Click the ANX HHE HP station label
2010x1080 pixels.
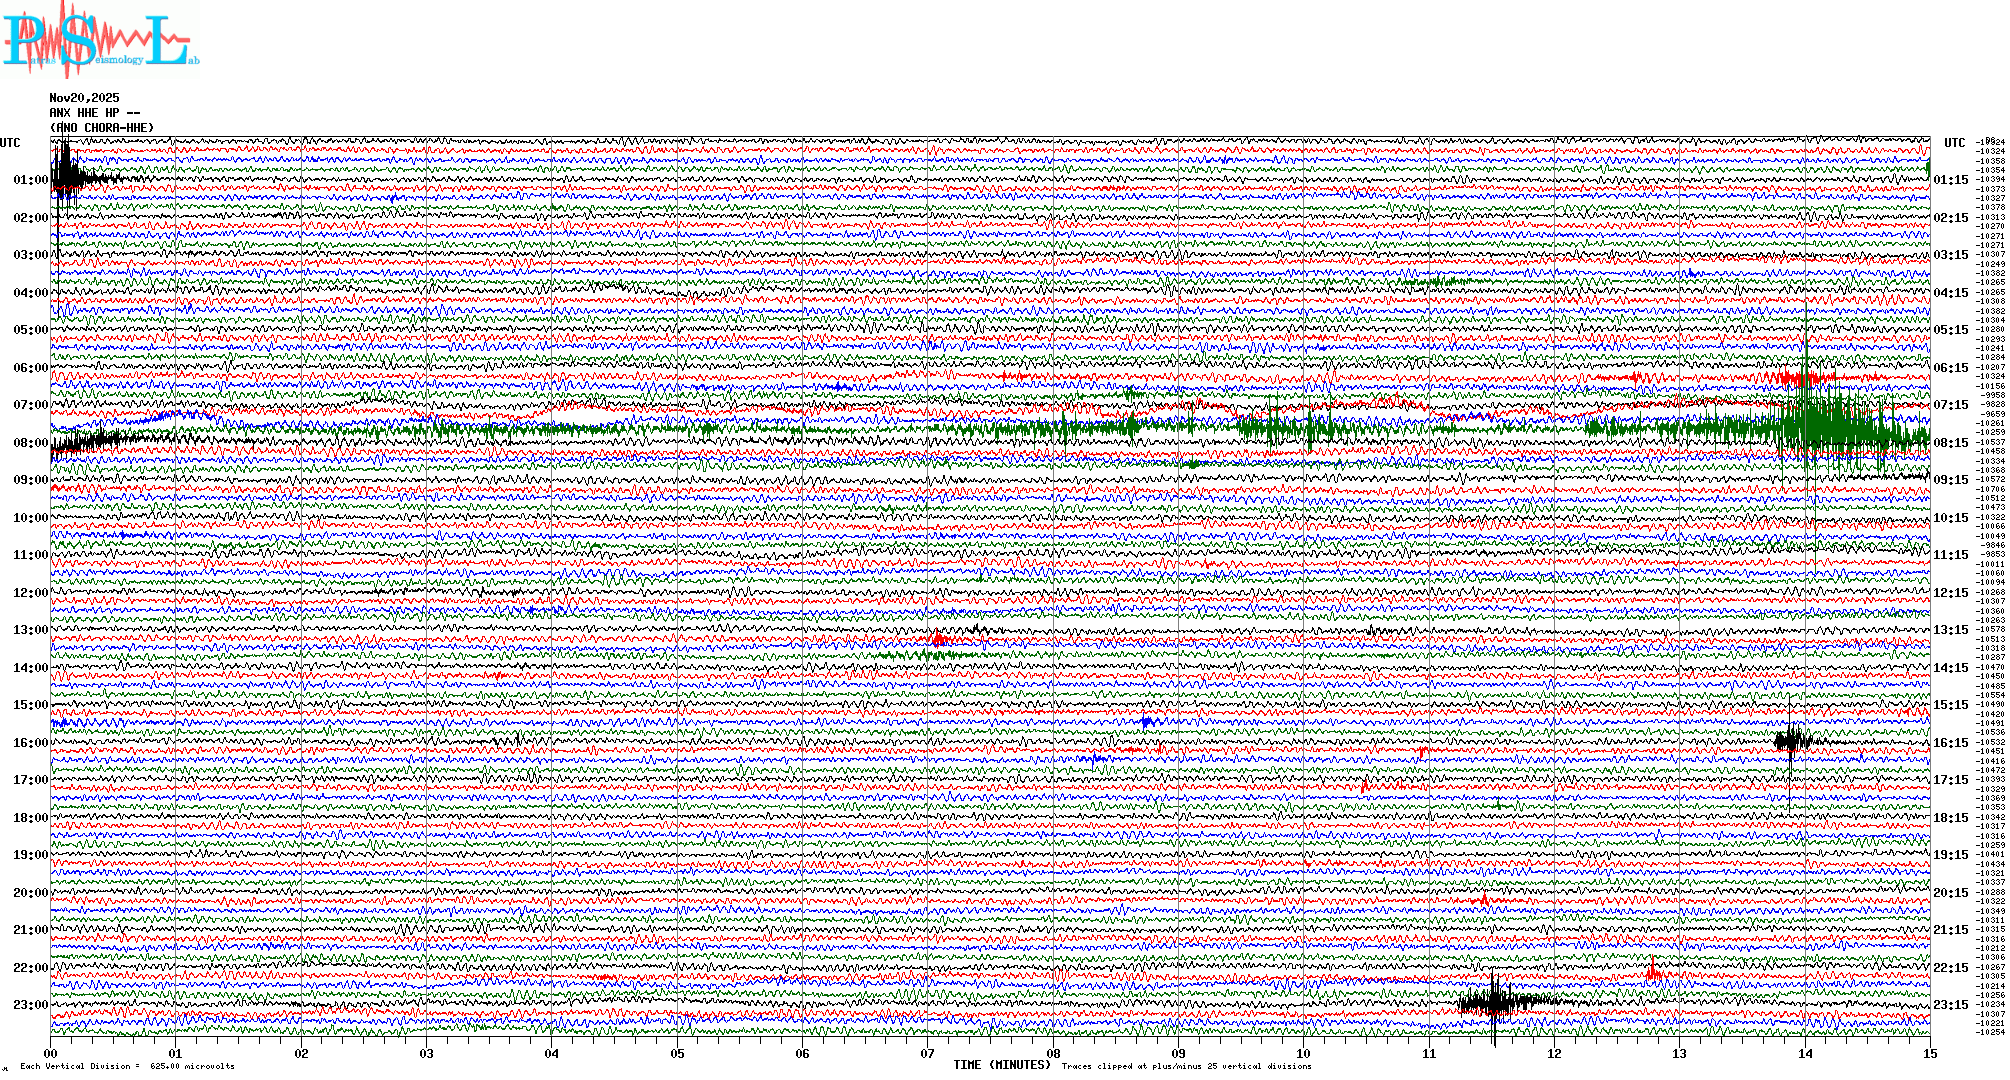point(94,113)
